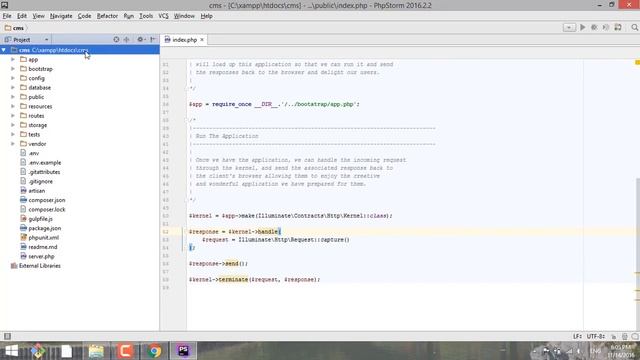The width and height of the screenshot is (640, 360).
Task: Expand the app folder
Action: (13, 59)
